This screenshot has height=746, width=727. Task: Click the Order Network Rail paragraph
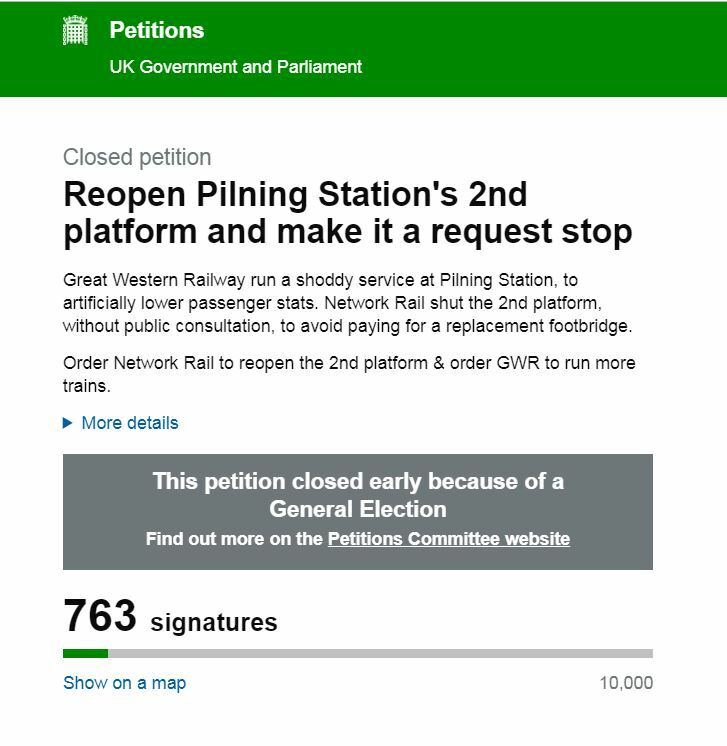coord(349,374)
